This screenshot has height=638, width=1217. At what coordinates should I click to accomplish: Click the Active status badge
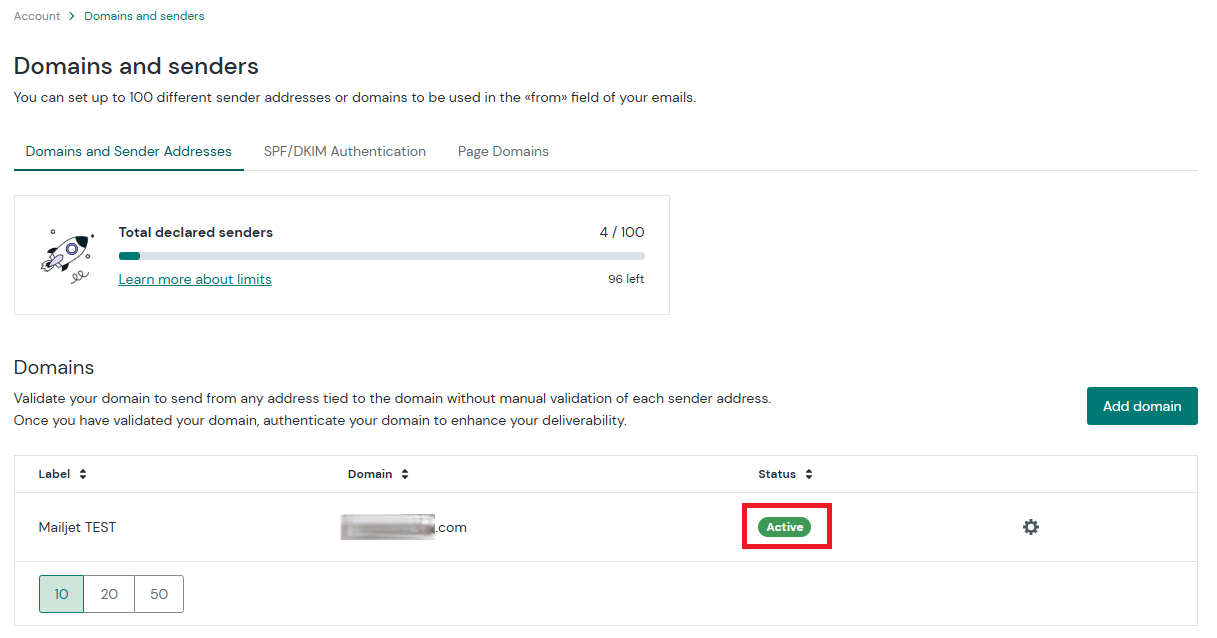point(785,527)
